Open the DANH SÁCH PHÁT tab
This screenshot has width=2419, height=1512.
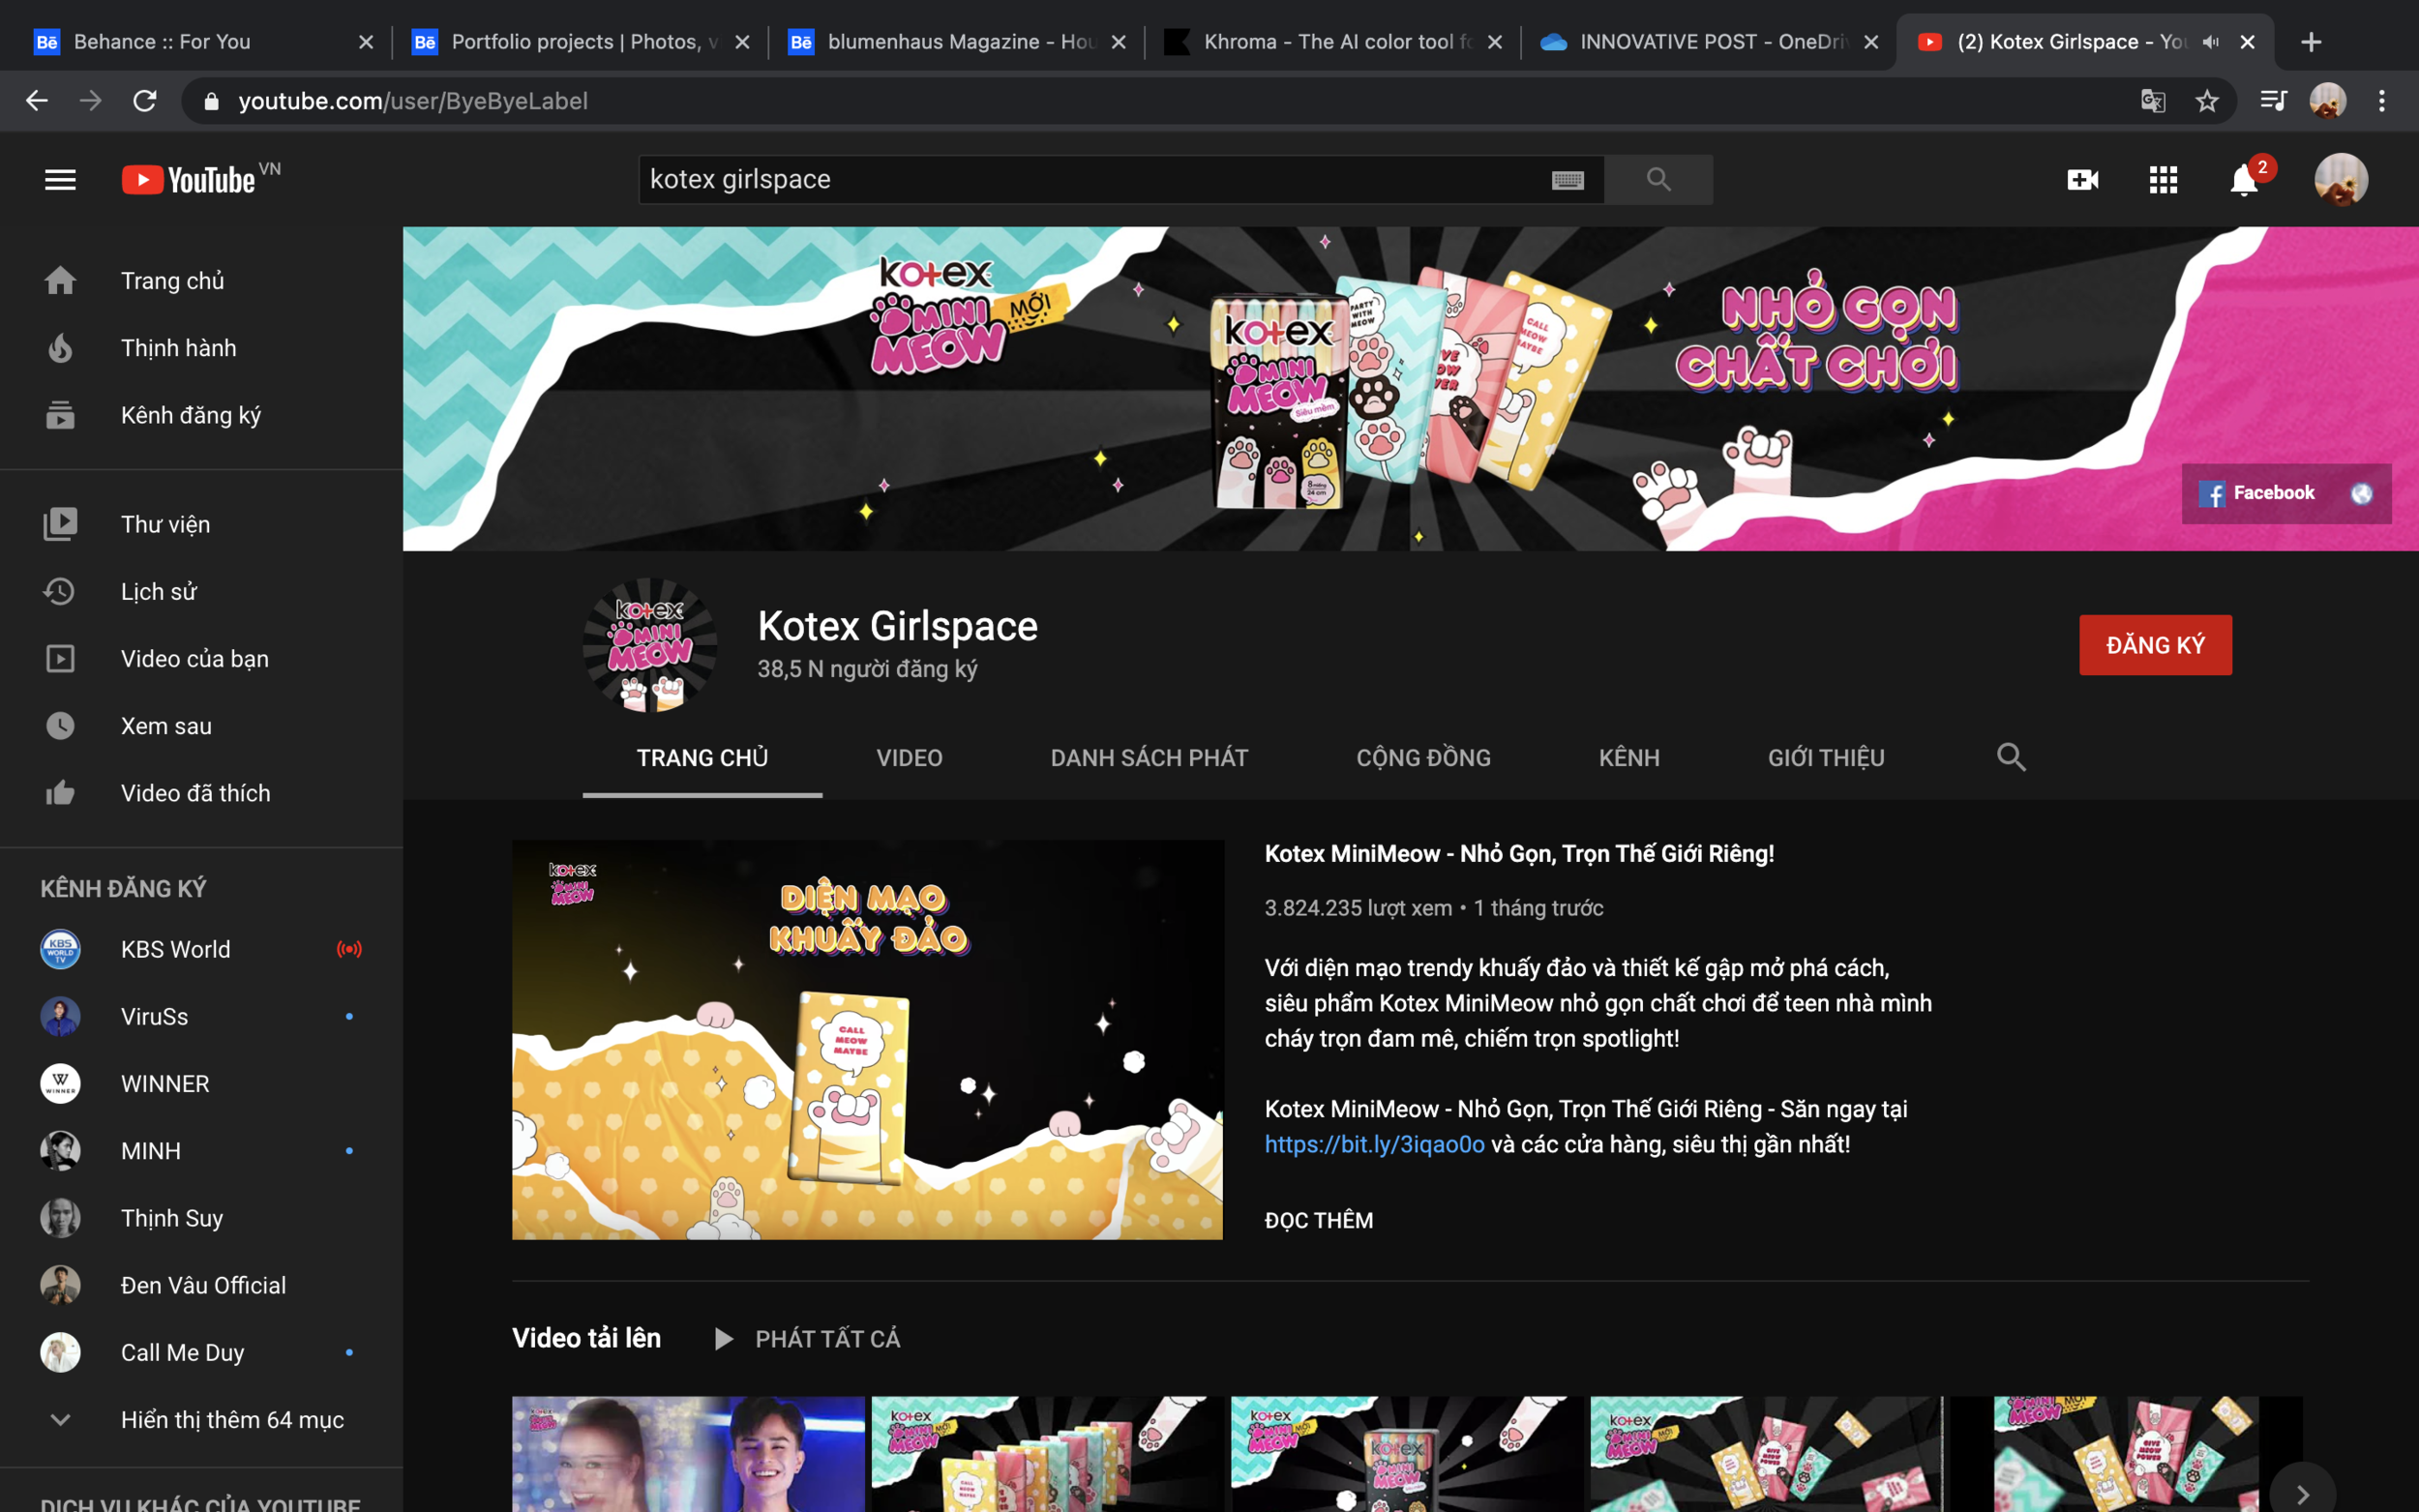(x=1149, y=758)
